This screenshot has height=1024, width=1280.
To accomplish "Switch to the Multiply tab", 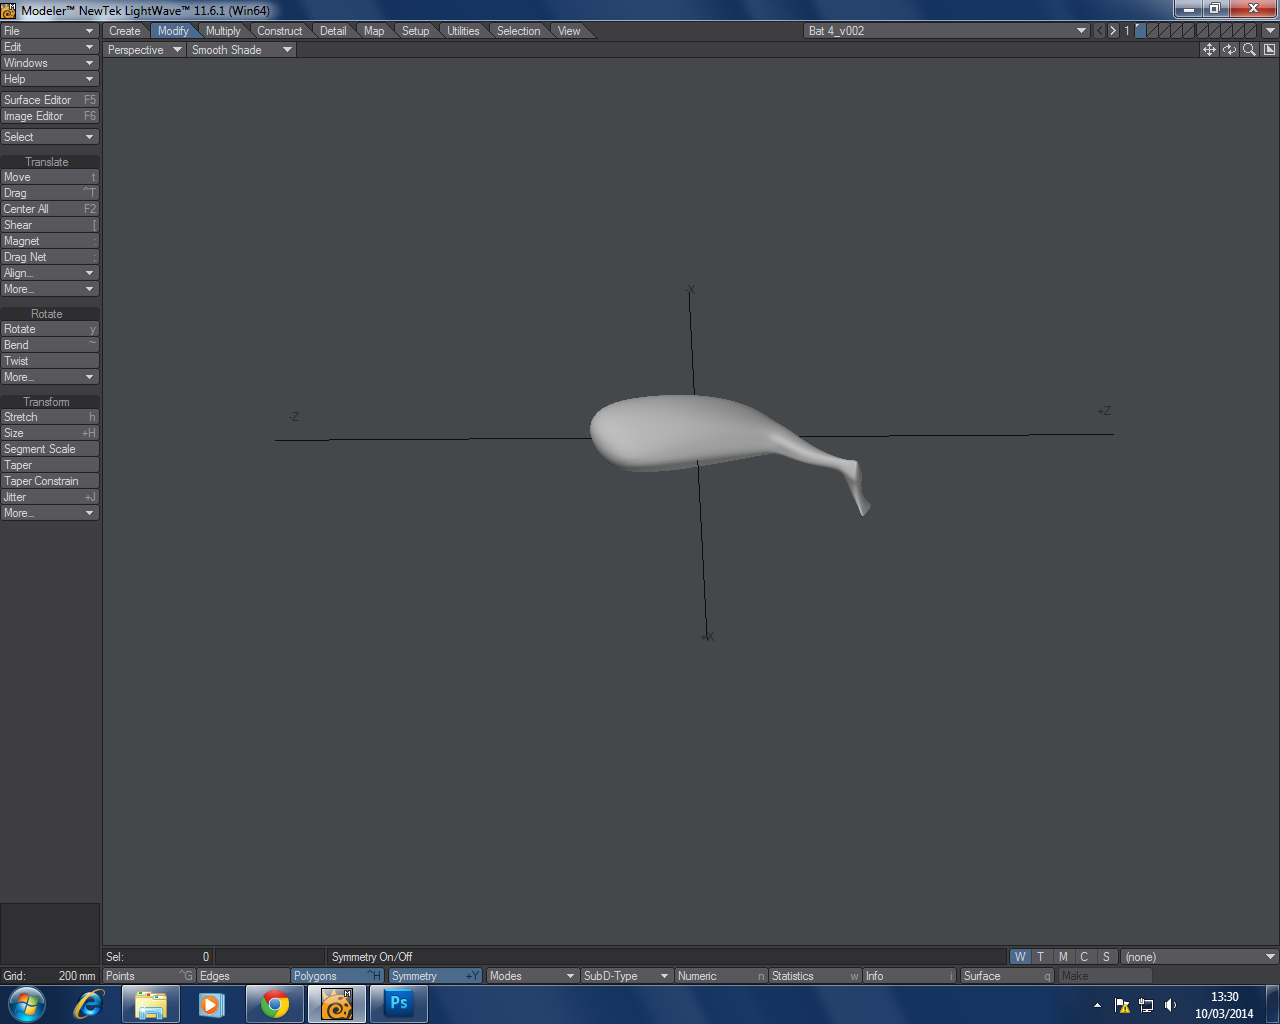I will [222, 31].
